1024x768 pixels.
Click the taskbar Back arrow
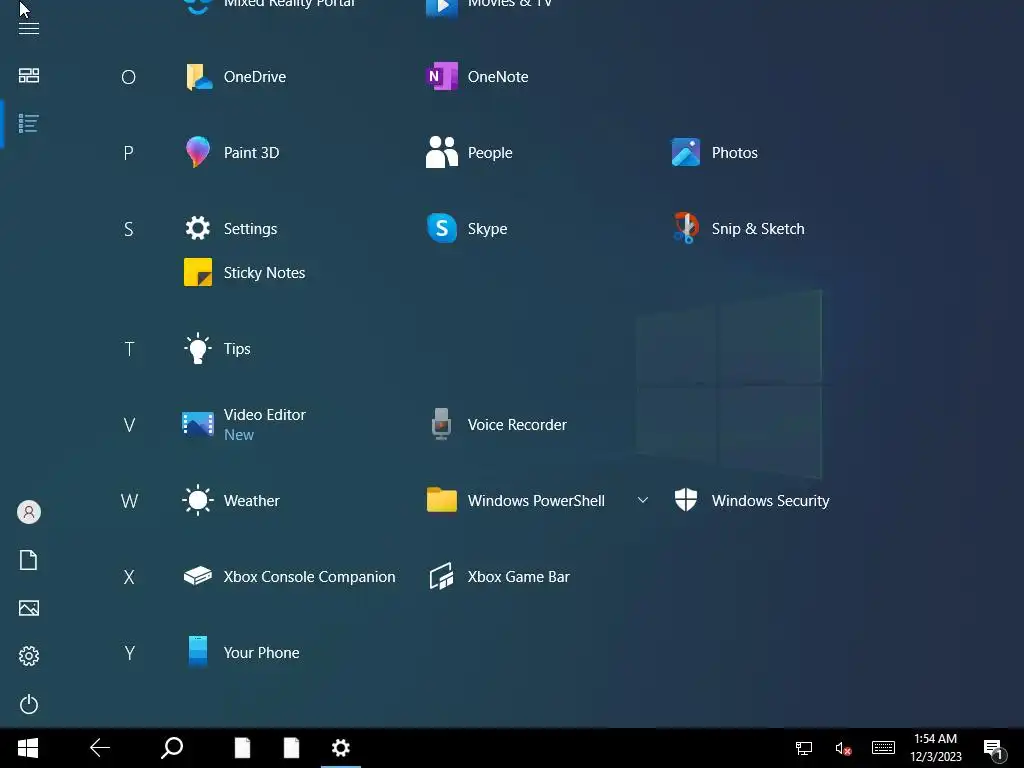(x=100, y=748)
